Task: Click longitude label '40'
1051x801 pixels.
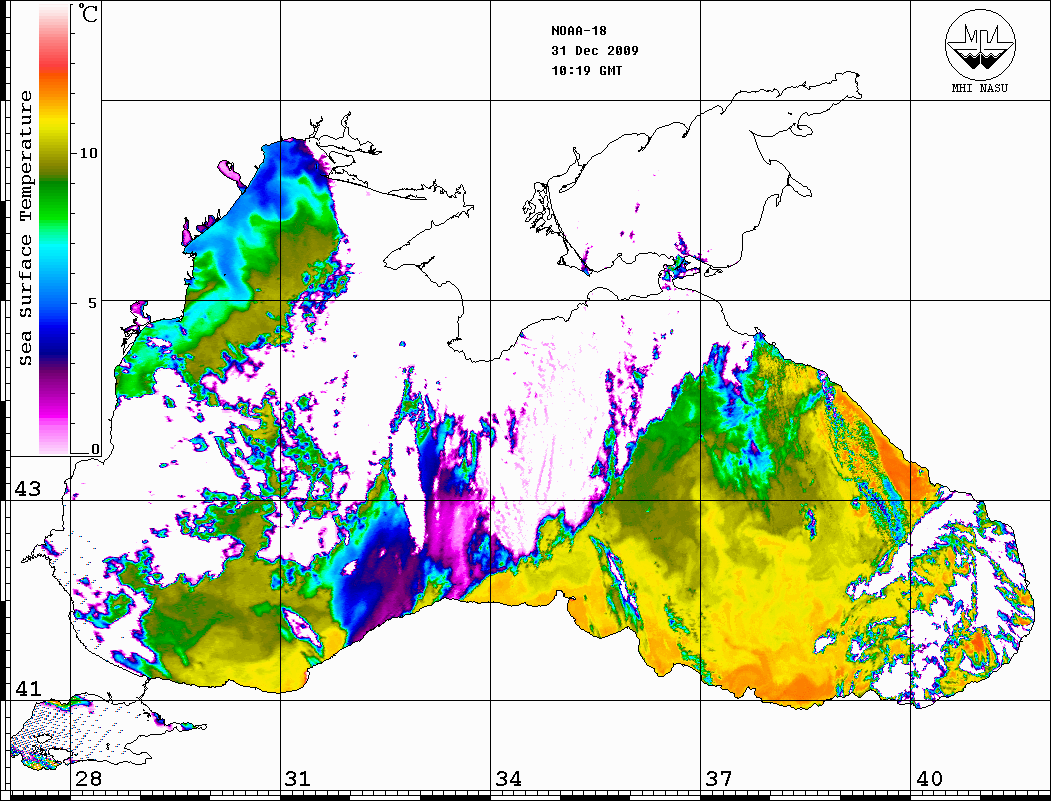Action: pyautogui.click(x=929, y=779)
